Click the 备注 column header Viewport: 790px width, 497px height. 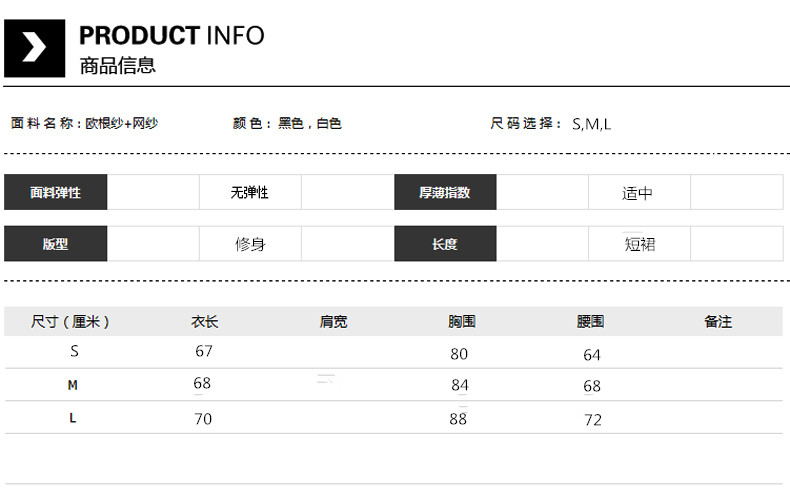(x=718, y=322)
